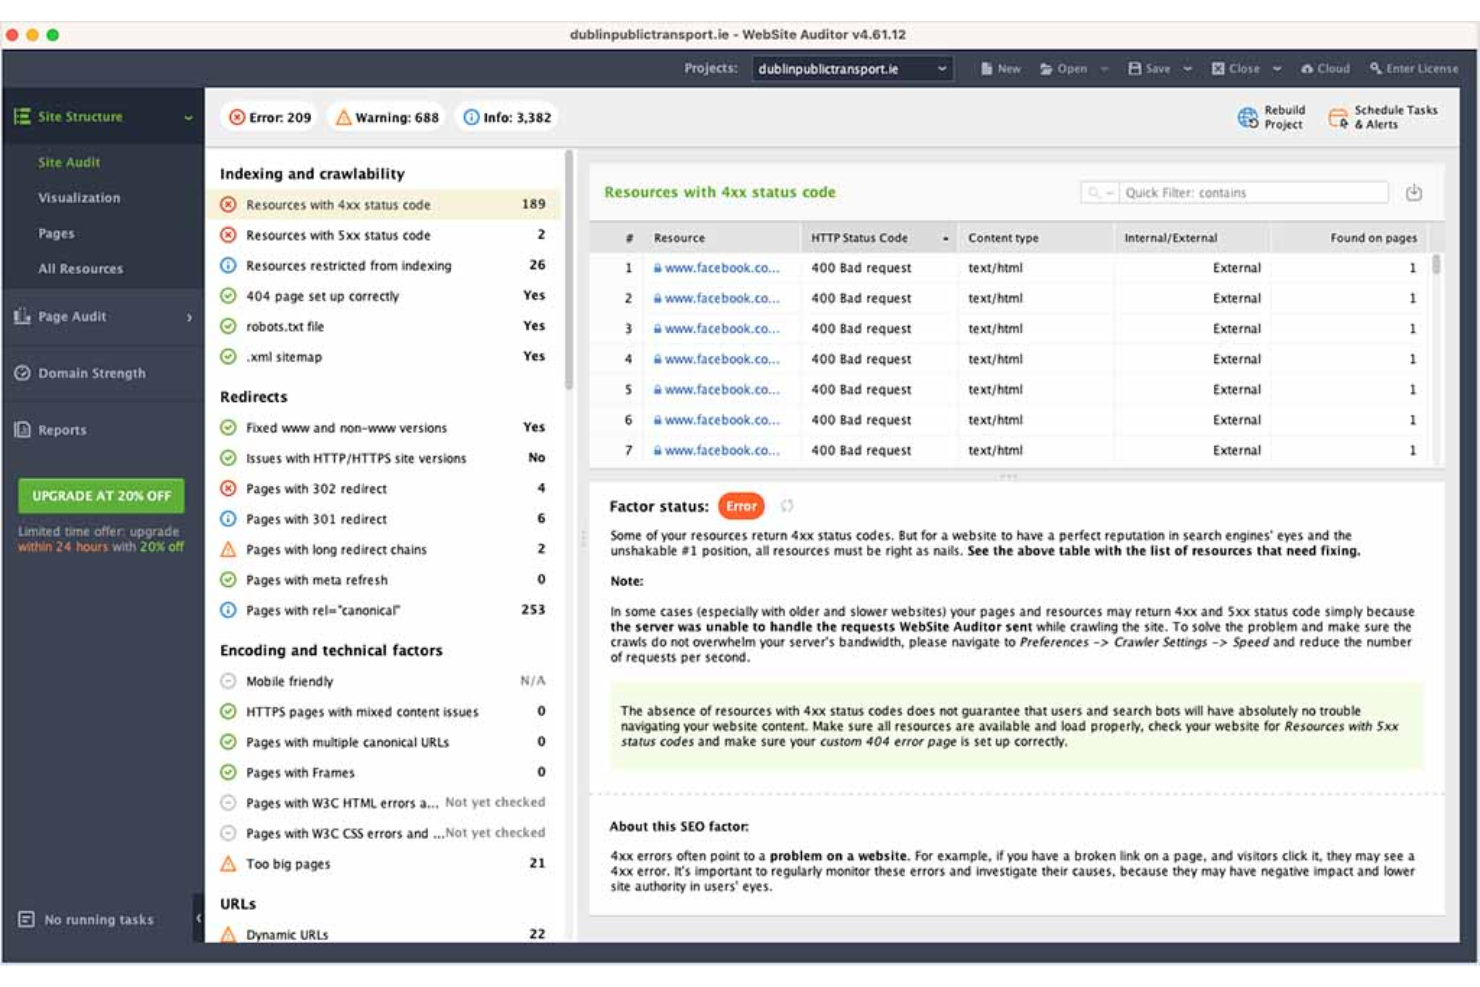Screen dimensions: 1480x987
Task: Toggle the Warning: 688 filter pill
Action: coord(383,116)
